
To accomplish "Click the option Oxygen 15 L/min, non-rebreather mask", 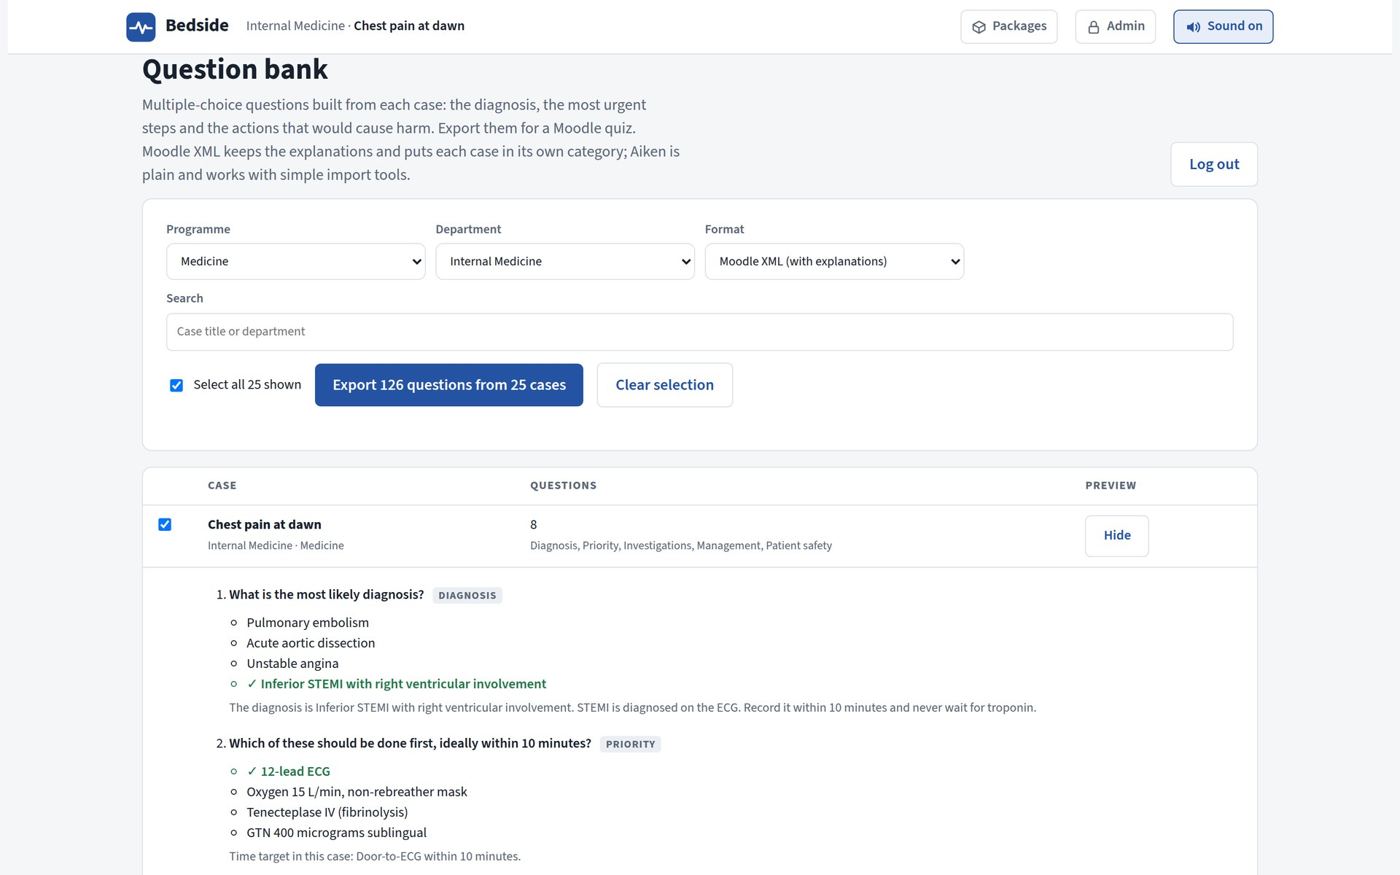I will coord(357,792).
